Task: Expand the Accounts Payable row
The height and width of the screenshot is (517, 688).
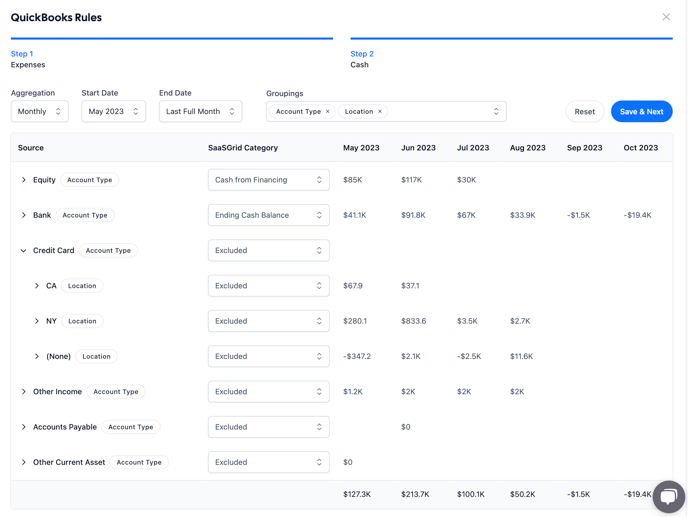Action: (x=24, y=427)
